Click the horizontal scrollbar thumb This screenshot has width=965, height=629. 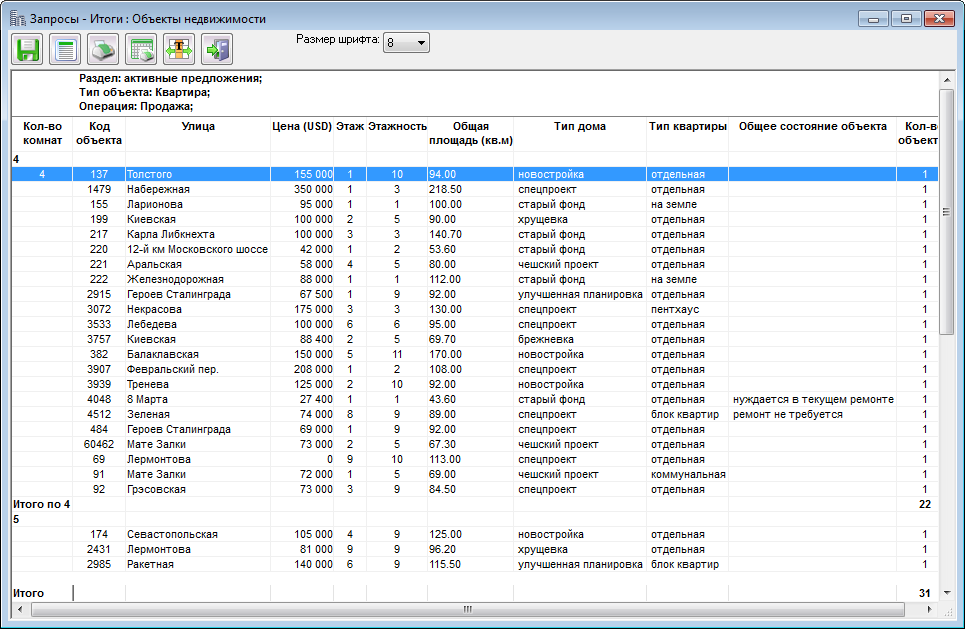point(466,609)
